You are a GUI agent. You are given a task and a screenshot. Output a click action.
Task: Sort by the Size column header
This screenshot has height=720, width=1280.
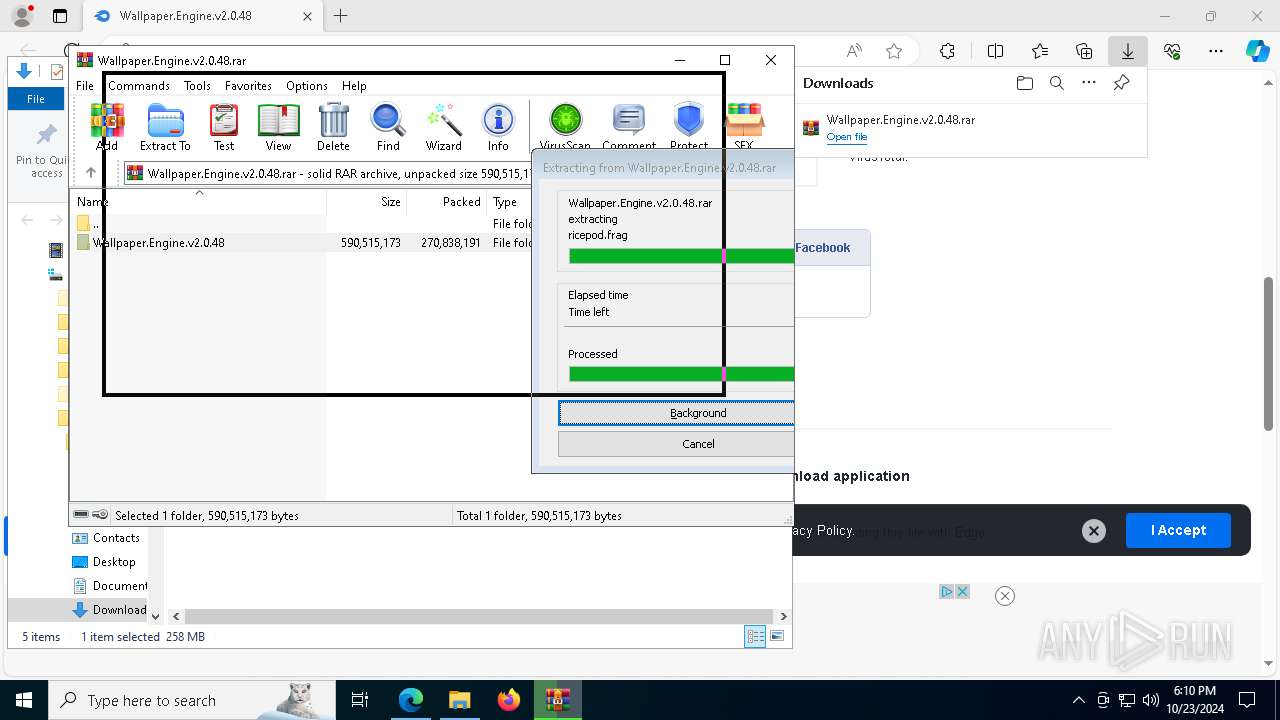click(367, 202)
